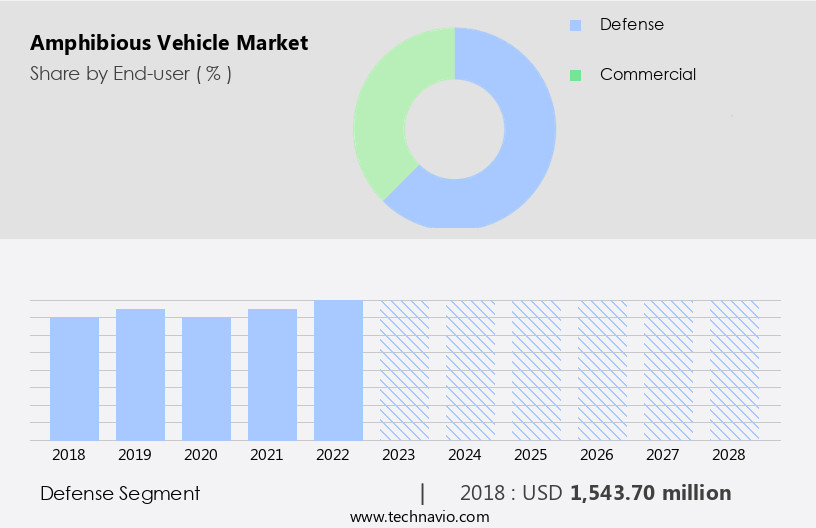
Task: Select the hatched 2025 forecast bar
Action: click(x=536, y=370)
